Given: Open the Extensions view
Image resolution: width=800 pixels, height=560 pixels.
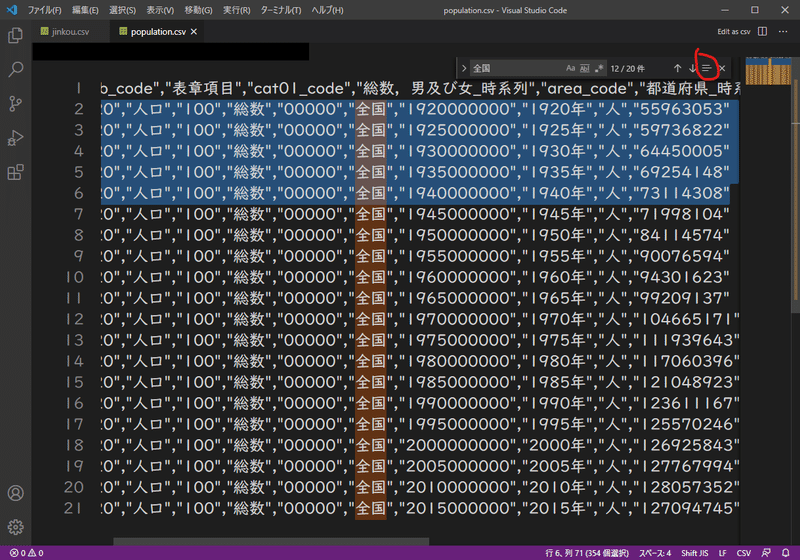Looking at the screenshot, I should (15, 172).
